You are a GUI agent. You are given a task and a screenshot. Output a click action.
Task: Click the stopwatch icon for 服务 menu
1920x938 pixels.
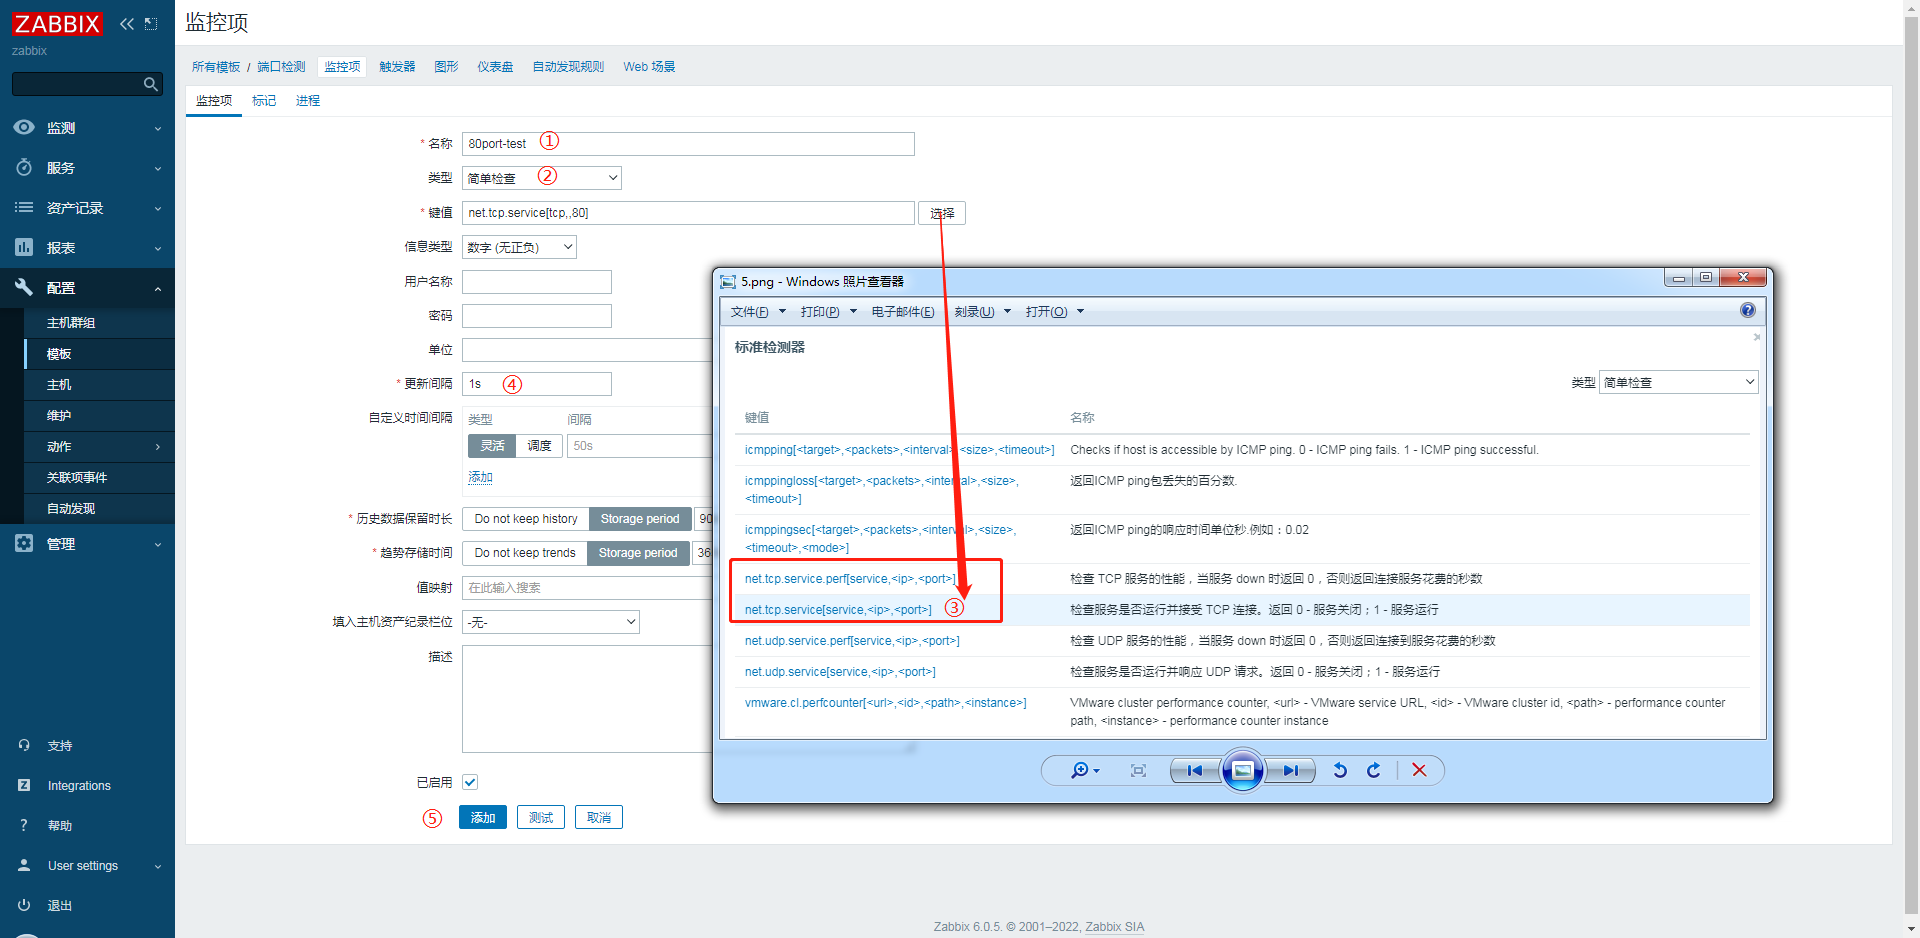coord(24,167)
